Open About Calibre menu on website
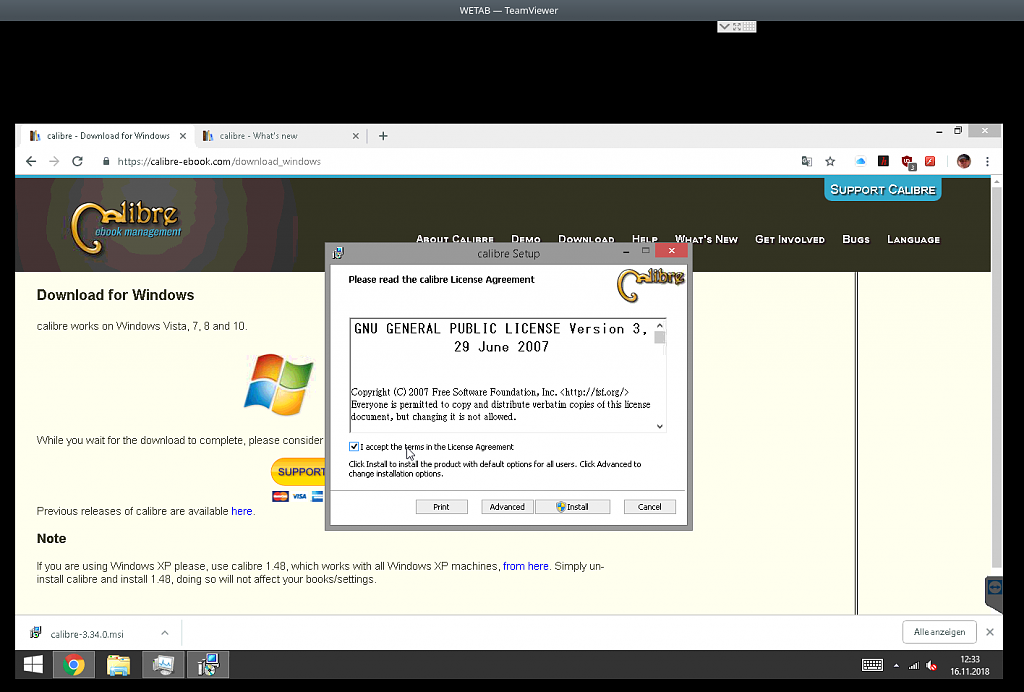This screenshot has height=692, width=1024. pyautogui.click(x=455, y=240)
